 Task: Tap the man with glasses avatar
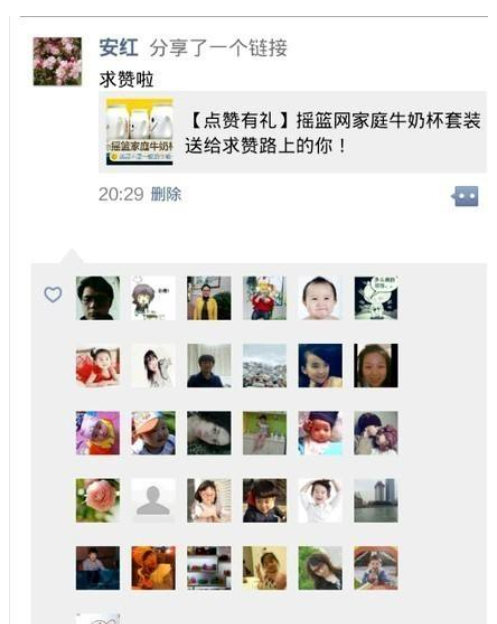click(x=98, y=298)
